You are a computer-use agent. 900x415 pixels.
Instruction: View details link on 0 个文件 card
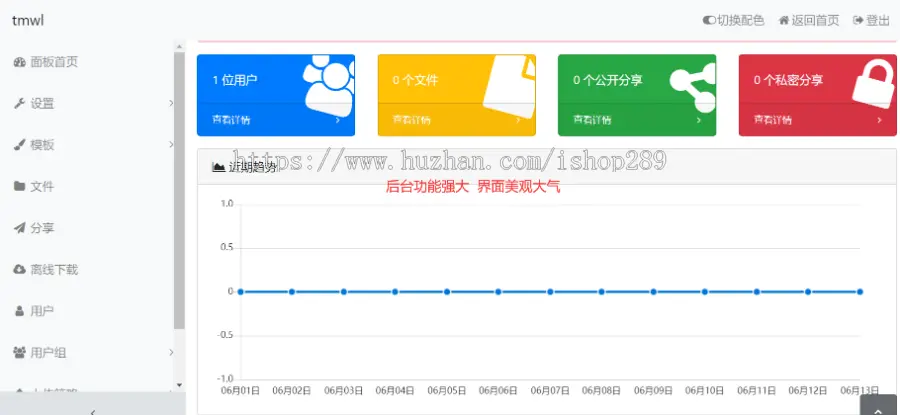pos(412,120)
